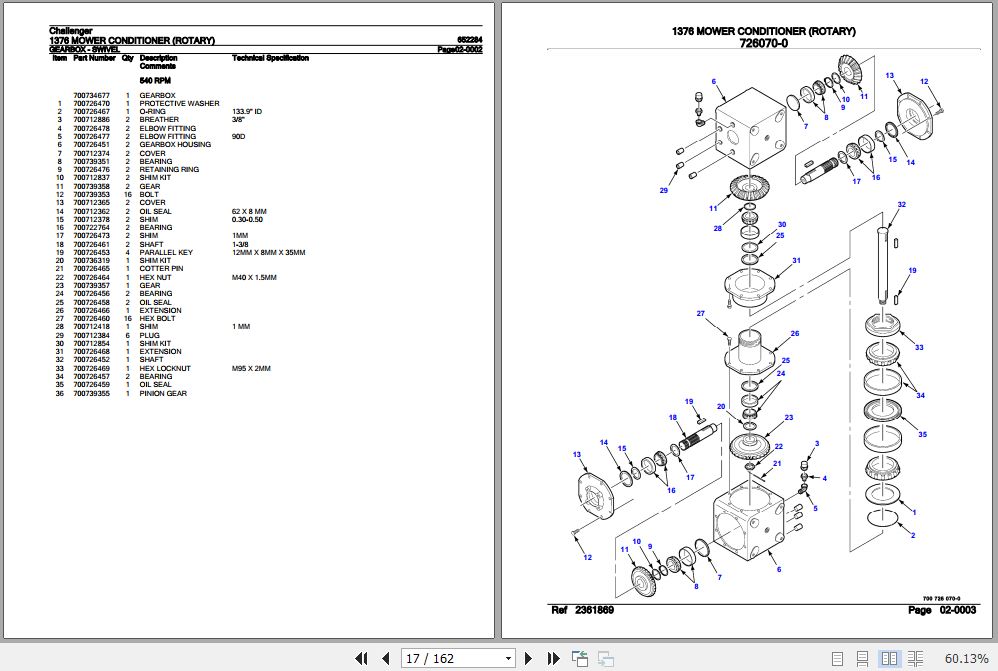Click the go back to previous view icon
Viewport: 998px width, 671px height.
tap(580, 658)
